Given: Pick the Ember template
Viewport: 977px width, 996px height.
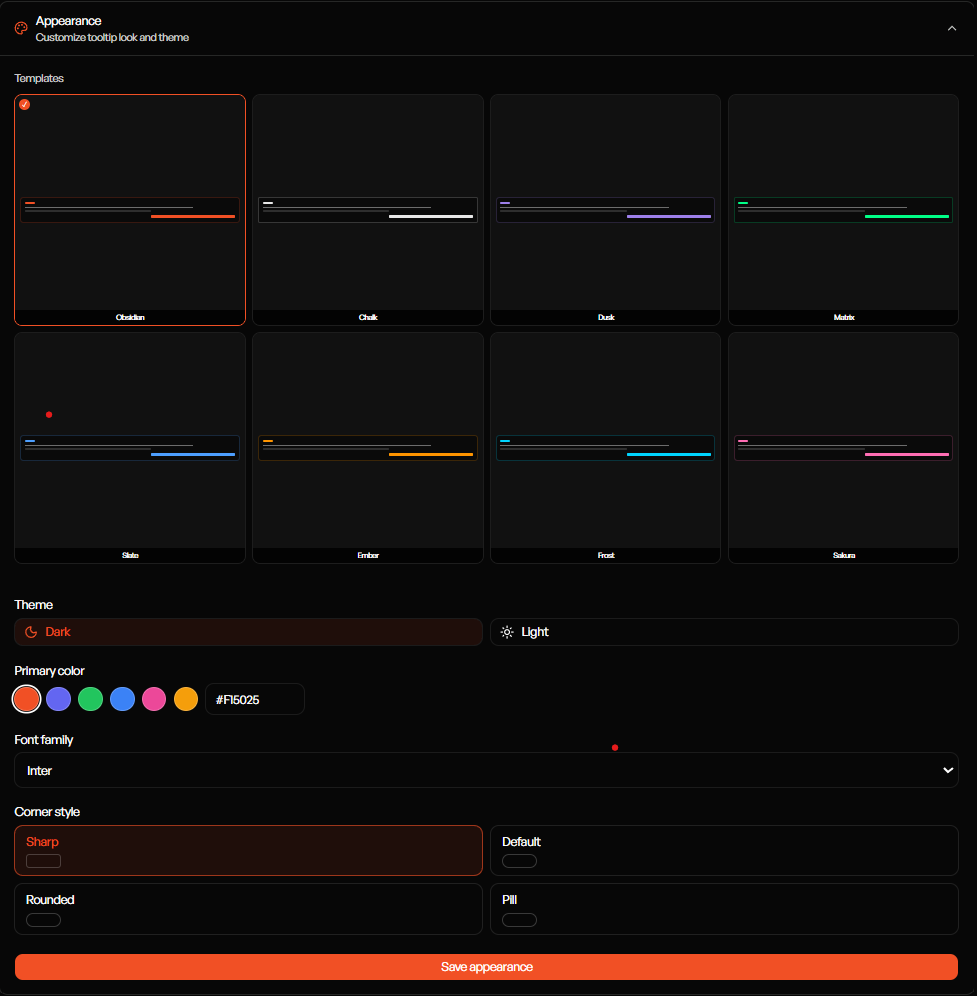Looking at the screenshot, I should point(368,448).
